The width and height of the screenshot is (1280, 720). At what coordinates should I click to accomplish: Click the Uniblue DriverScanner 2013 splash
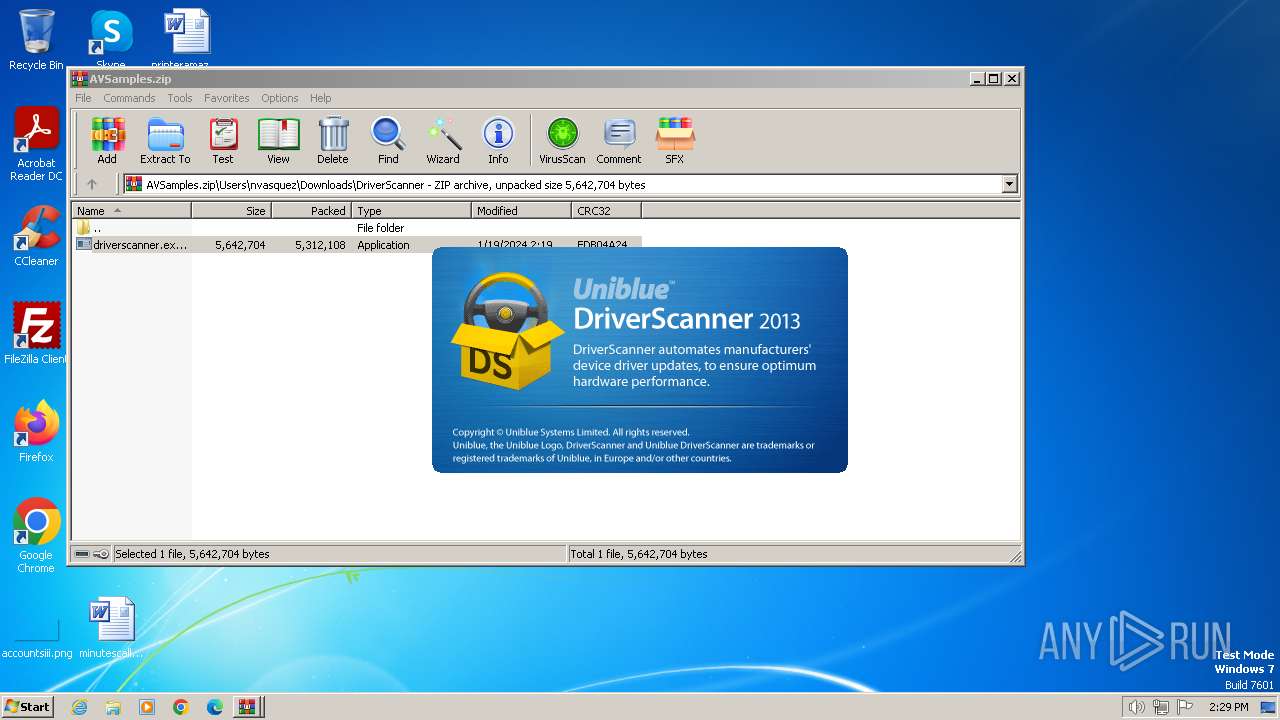pos(640,360)
